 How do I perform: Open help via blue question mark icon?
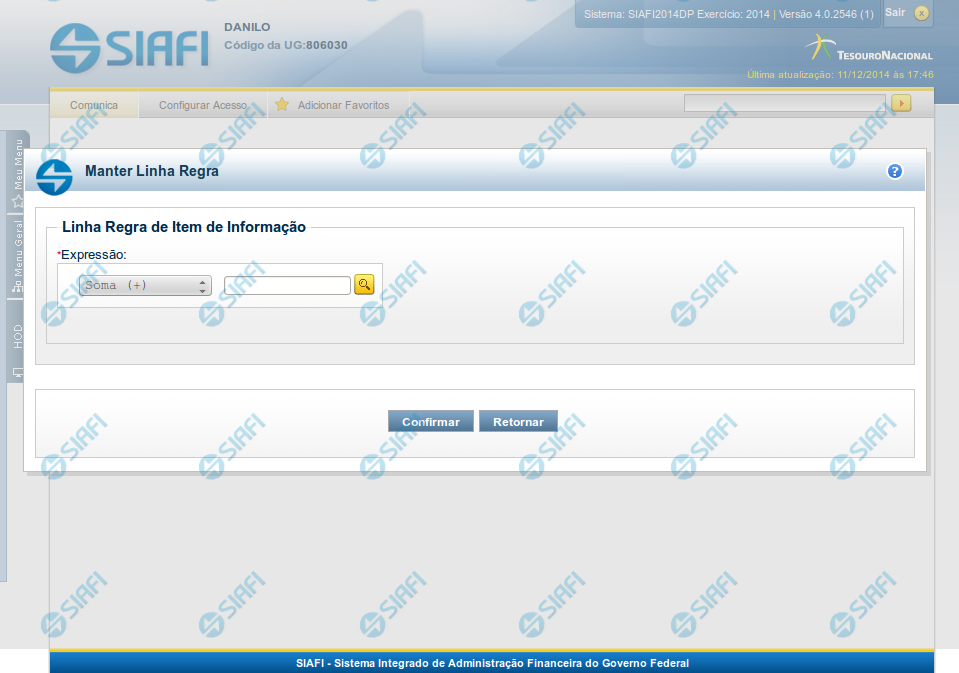894,171
